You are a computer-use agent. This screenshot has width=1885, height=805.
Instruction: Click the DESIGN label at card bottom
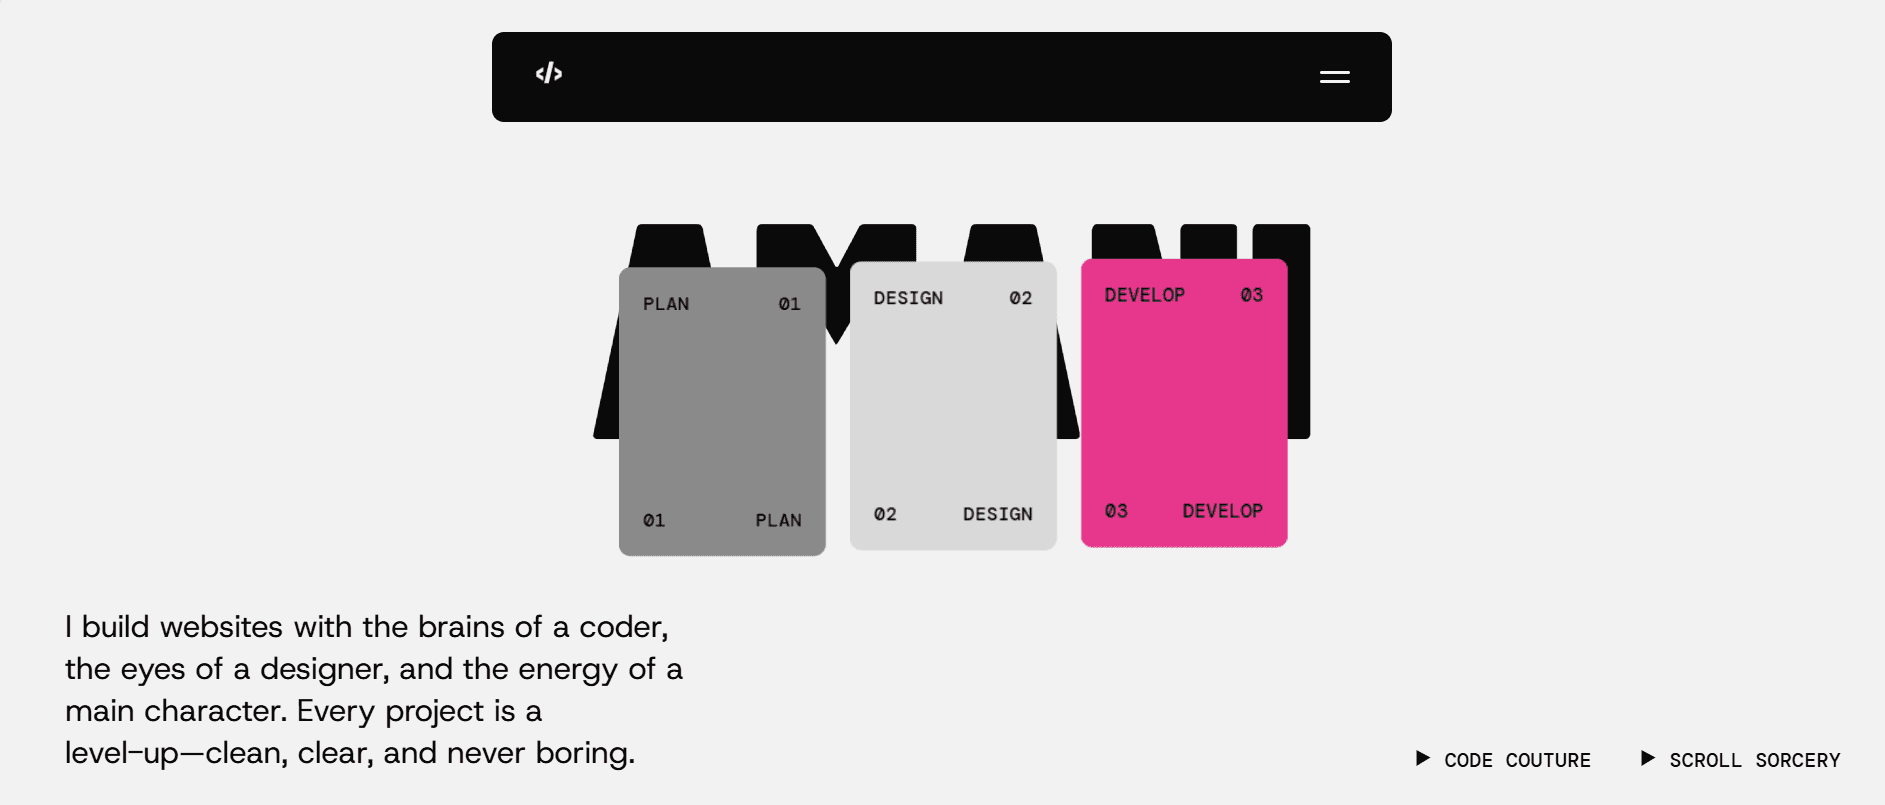pyautogui.click(x=997, y=514)
